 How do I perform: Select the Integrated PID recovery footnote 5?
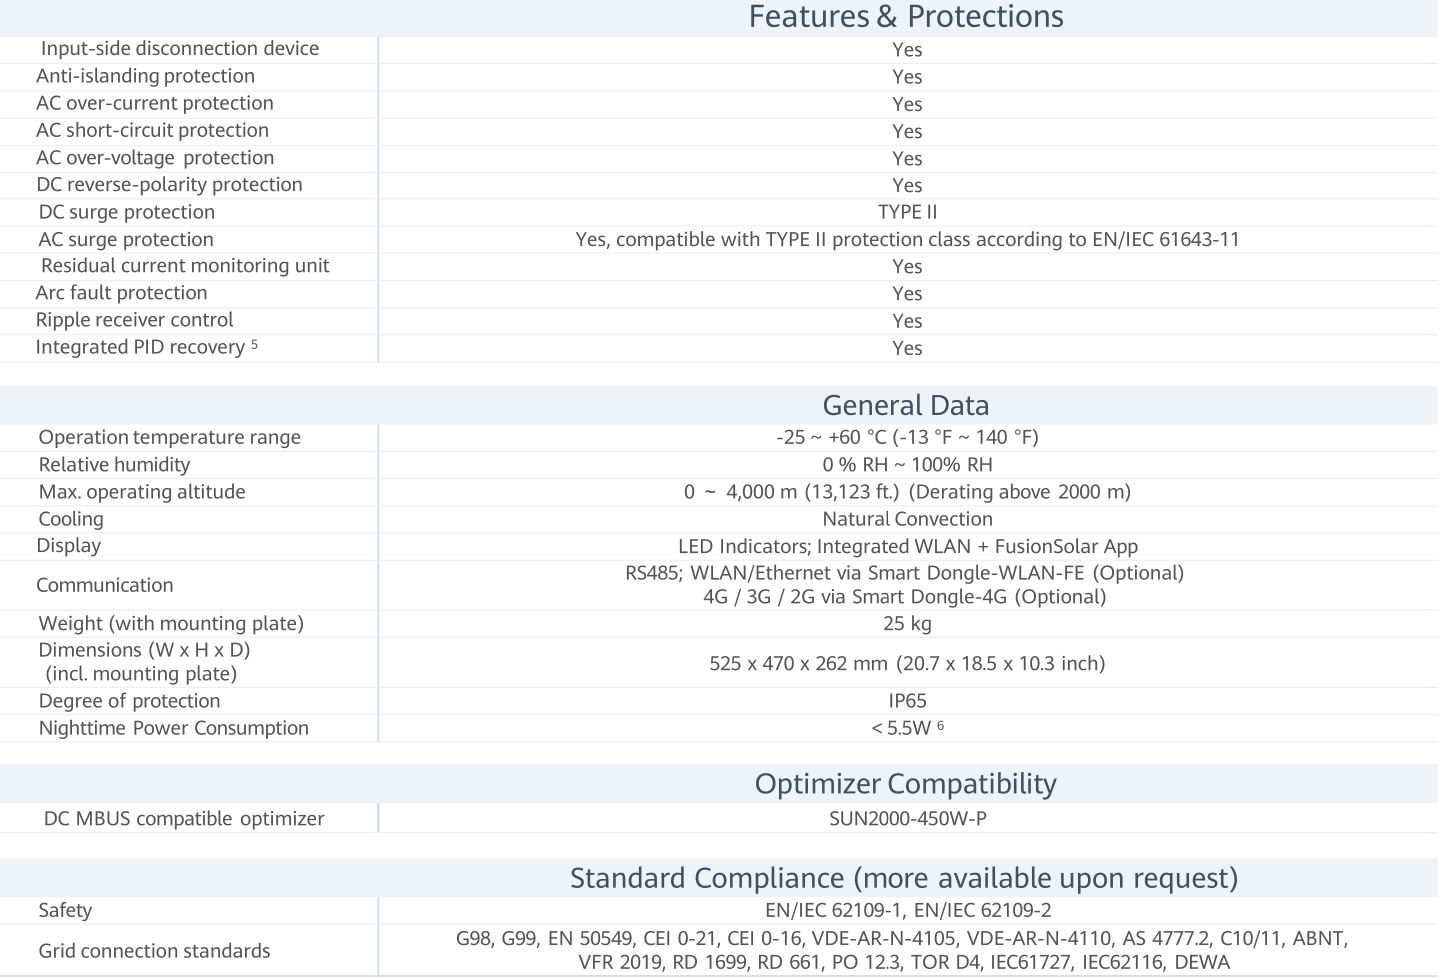(254, 344)
